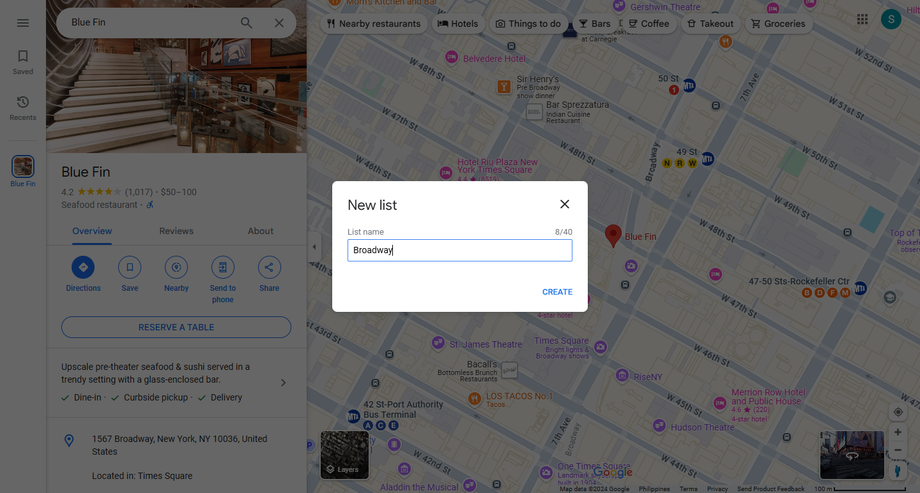Click the Times Square camera marker

600,347
